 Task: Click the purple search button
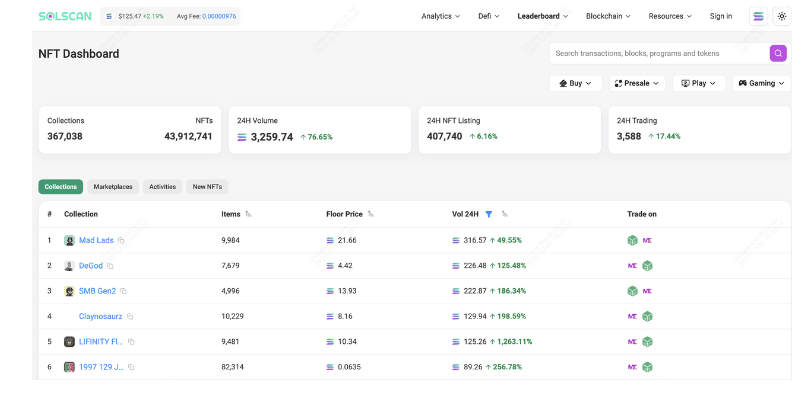tap(778, 53)
